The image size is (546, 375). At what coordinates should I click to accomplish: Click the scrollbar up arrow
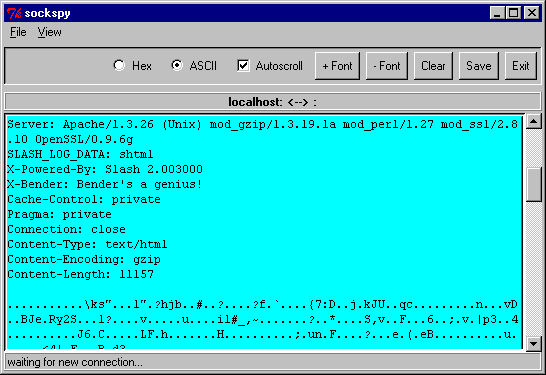pos(533,121)
